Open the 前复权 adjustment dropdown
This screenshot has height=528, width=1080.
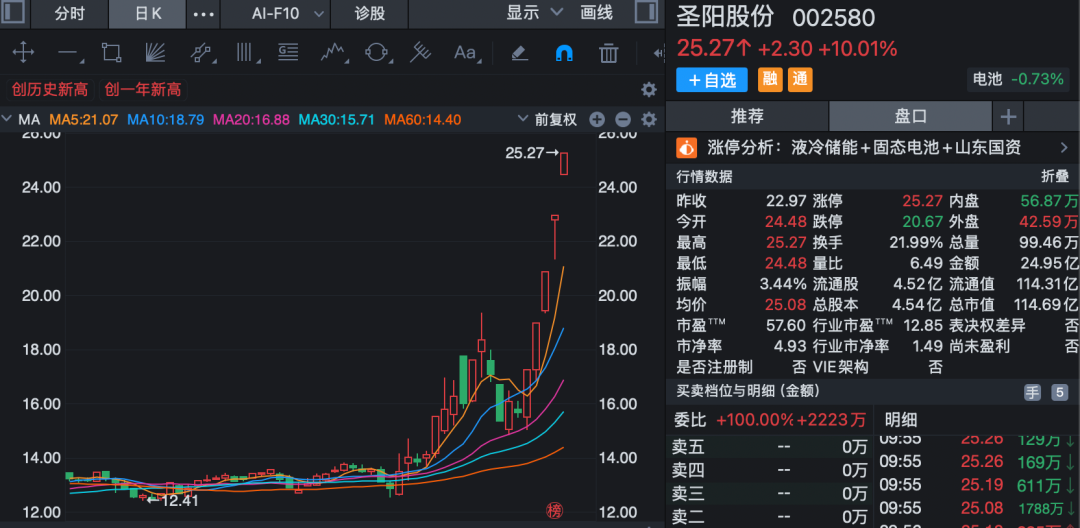coord(555,120)
